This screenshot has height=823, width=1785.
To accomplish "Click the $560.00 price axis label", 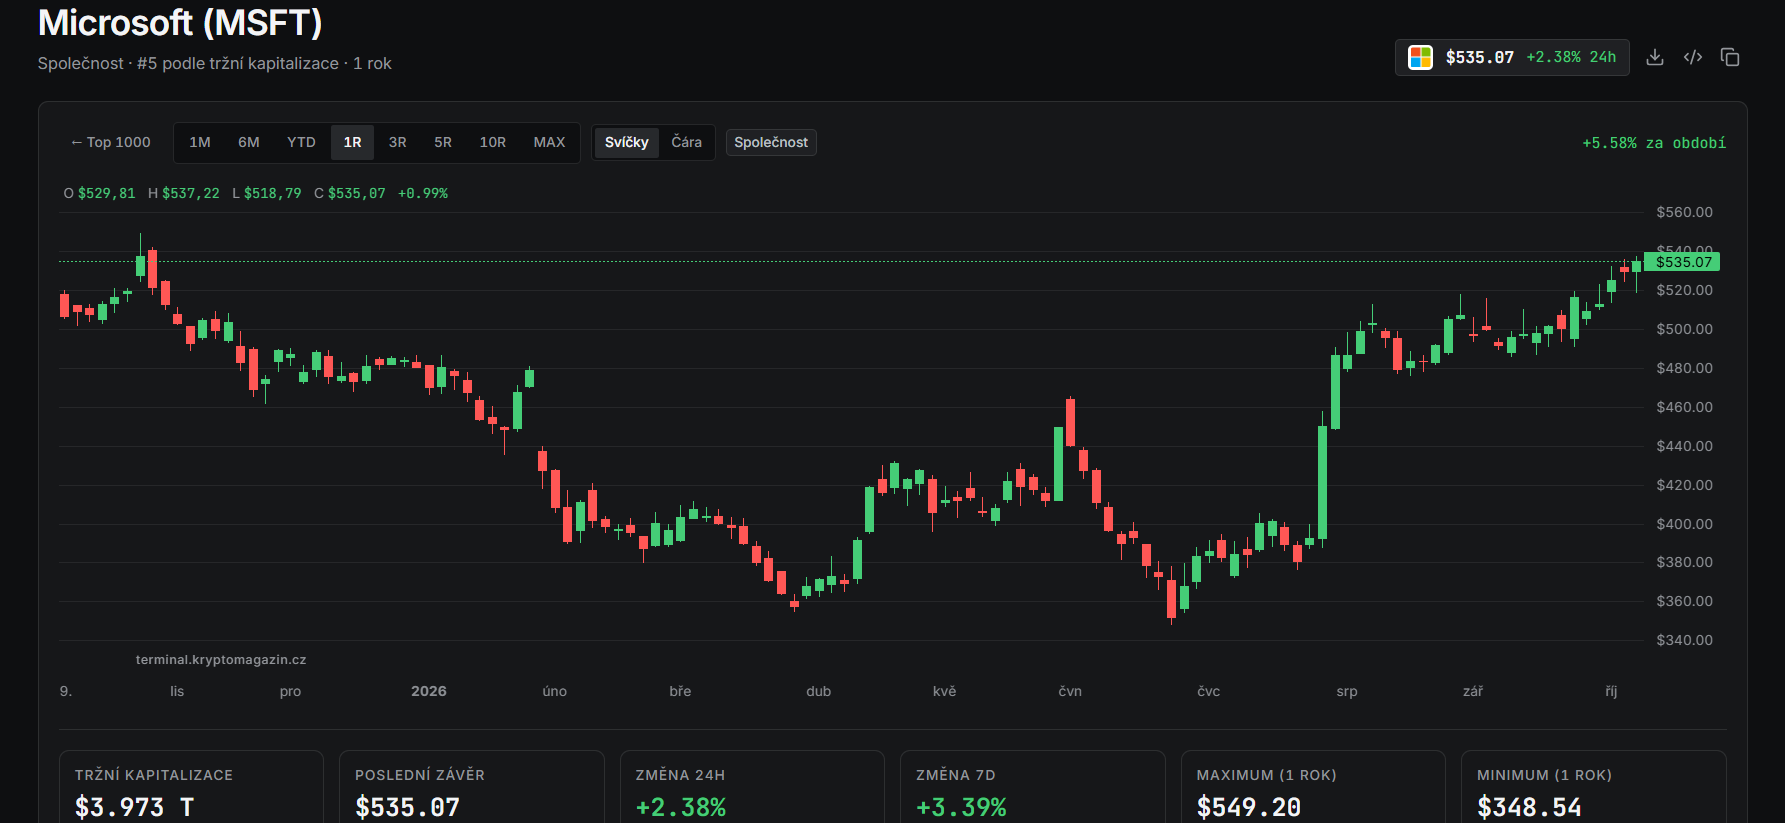I will (1684, 212).
